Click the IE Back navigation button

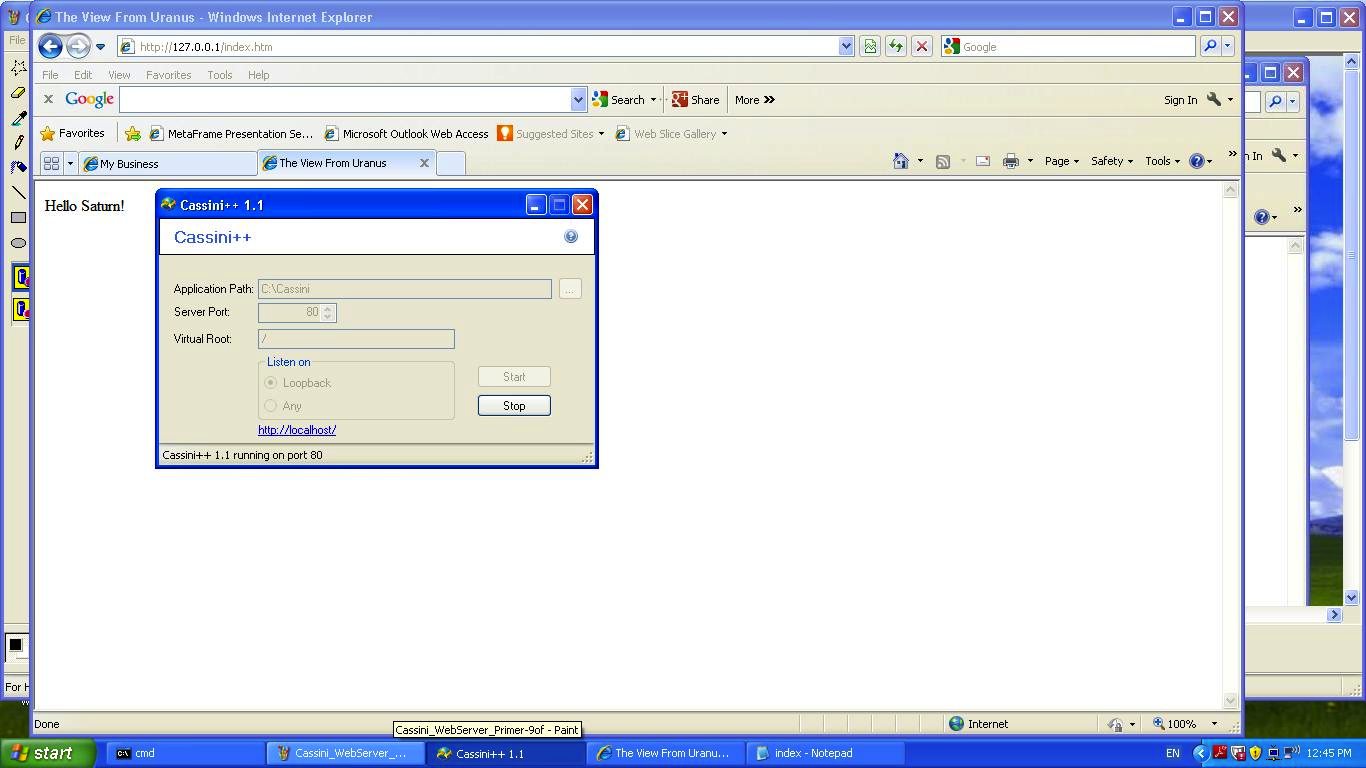pyautogui.click(x=50, y=46)
